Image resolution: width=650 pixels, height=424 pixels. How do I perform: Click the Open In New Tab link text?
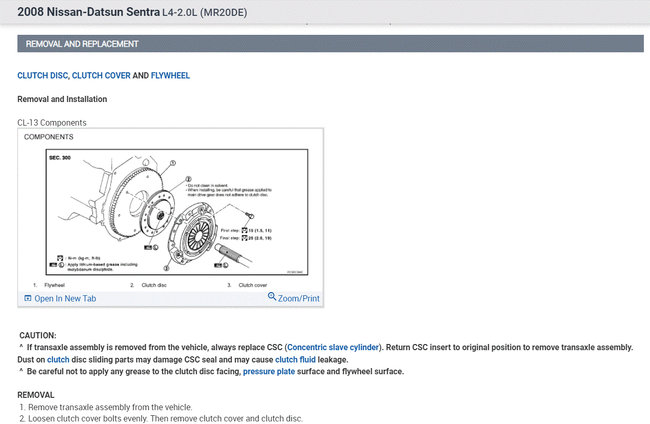(x=65, y=298)
